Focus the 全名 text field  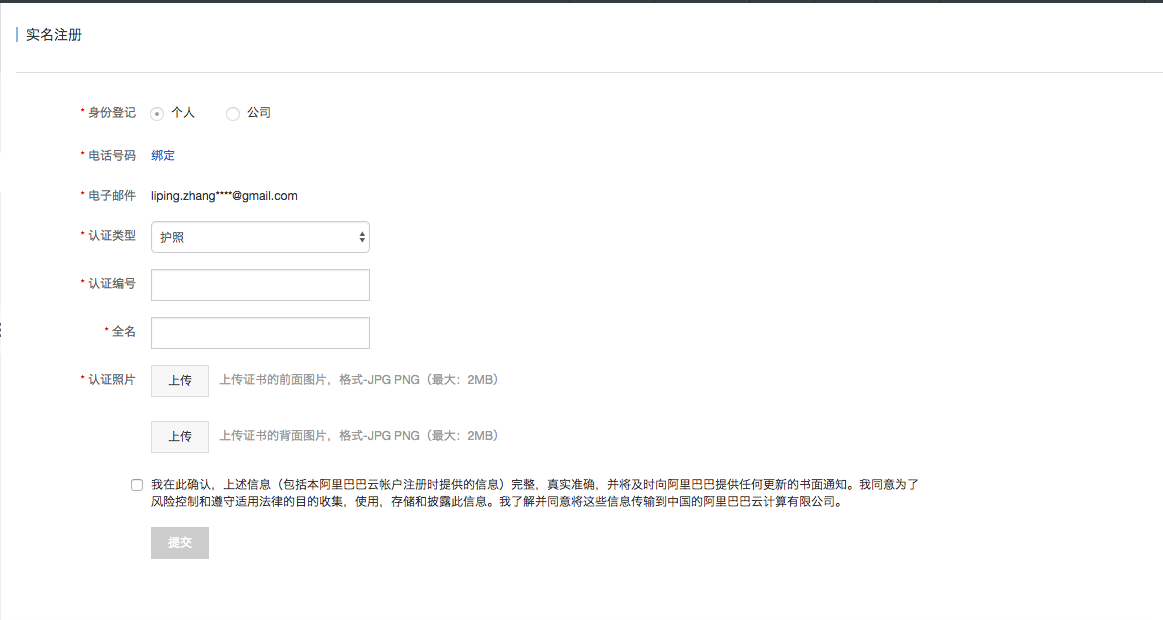click(x=260, y=333)
